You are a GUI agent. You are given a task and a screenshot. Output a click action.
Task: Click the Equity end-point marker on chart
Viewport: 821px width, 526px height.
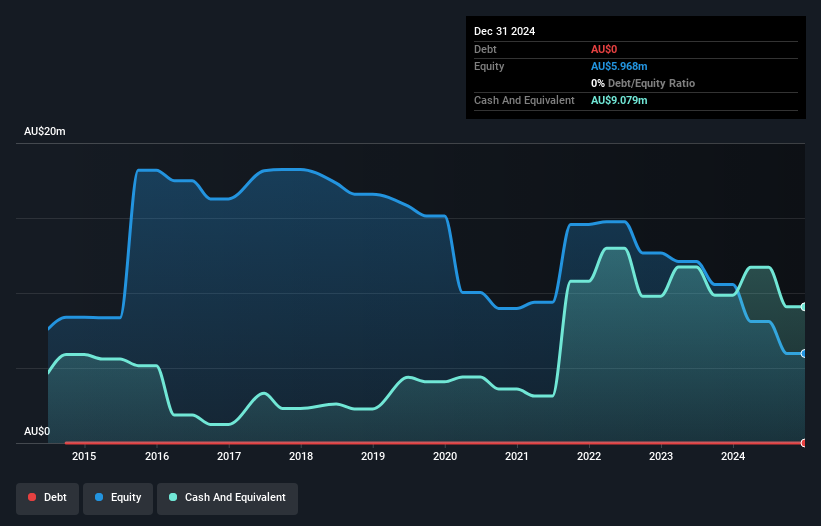point(804,354)
